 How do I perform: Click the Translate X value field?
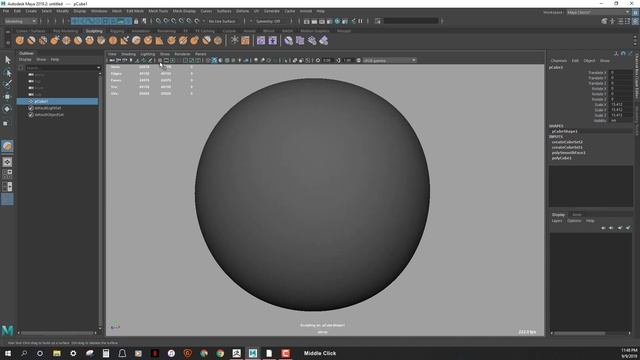[621, 73]
